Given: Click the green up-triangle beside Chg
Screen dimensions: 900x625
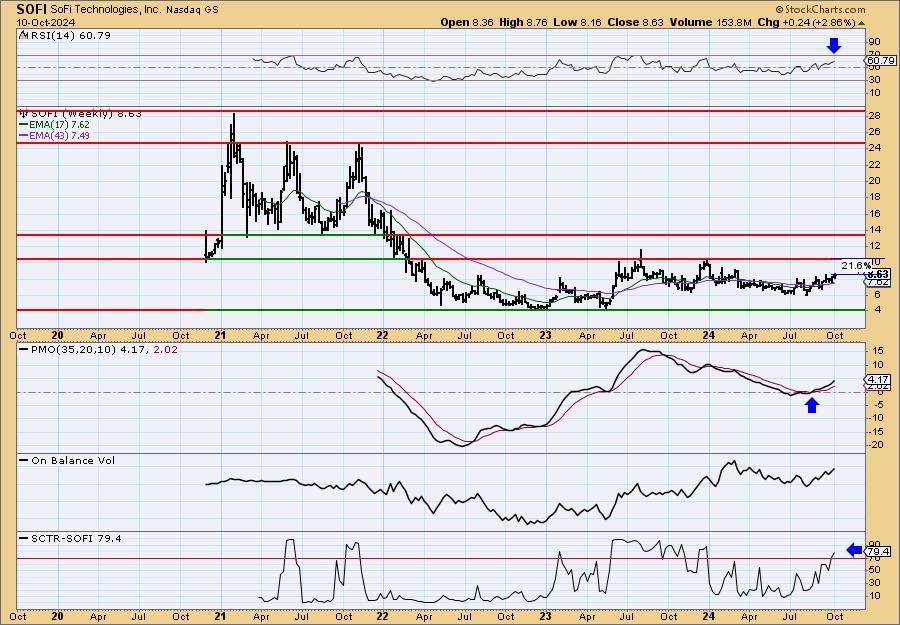Looking at the screenshot, I should point(861,23).
